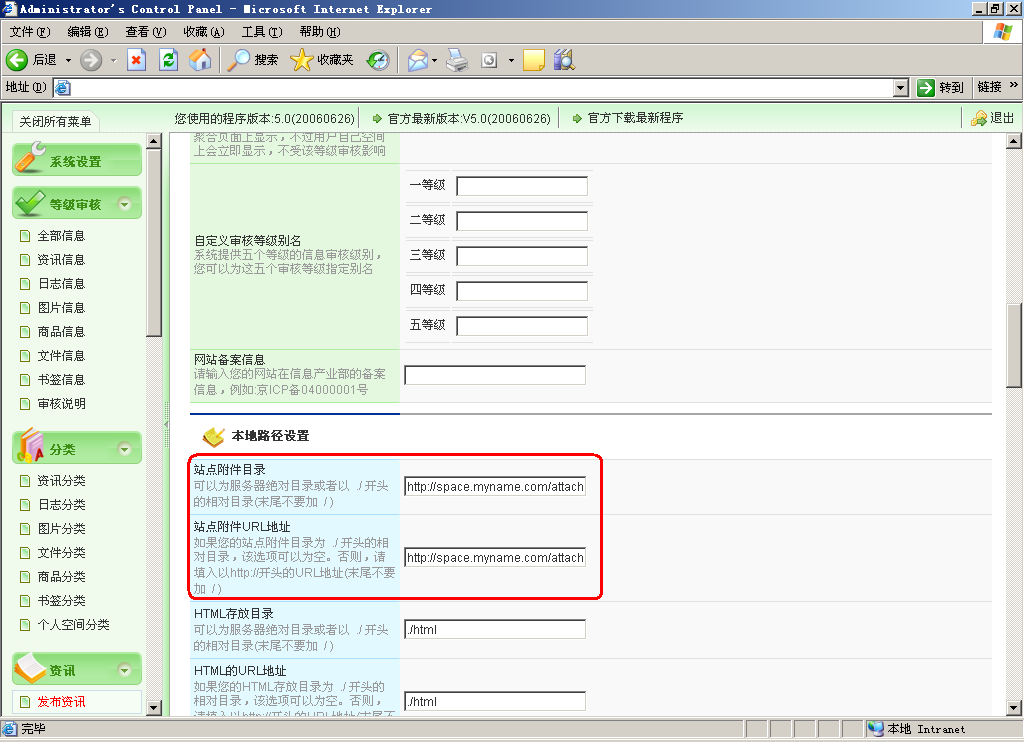Click the Research toolbar icon
This screenshot has width=1024, height=742.
(564, 60)
